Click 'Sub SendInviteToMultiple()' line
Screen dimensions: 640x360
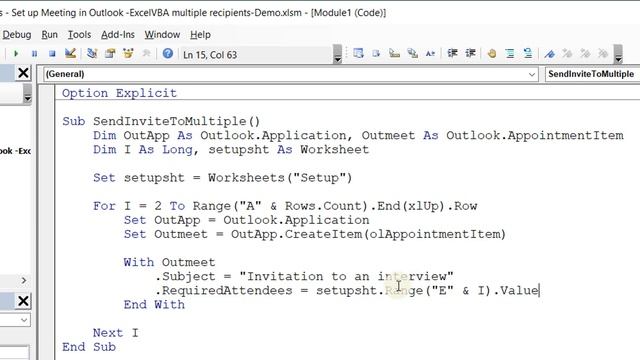(x=161, y=121)
